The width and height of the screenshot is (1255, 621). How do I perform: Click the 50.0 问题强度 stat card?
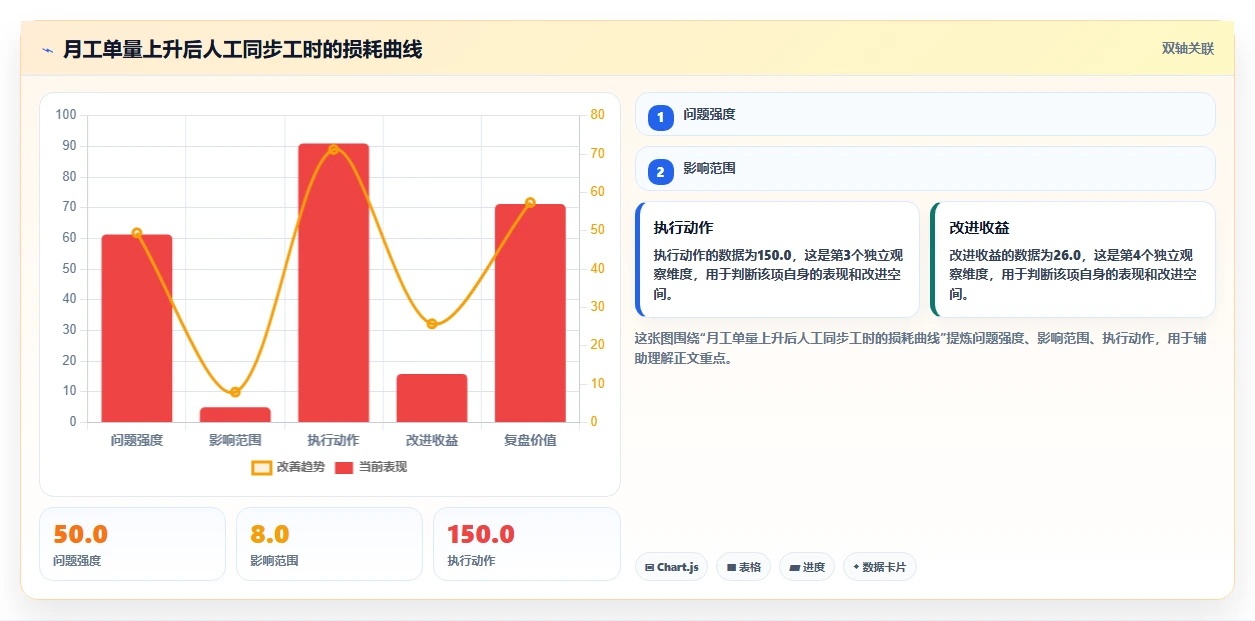tap(132, 544)
